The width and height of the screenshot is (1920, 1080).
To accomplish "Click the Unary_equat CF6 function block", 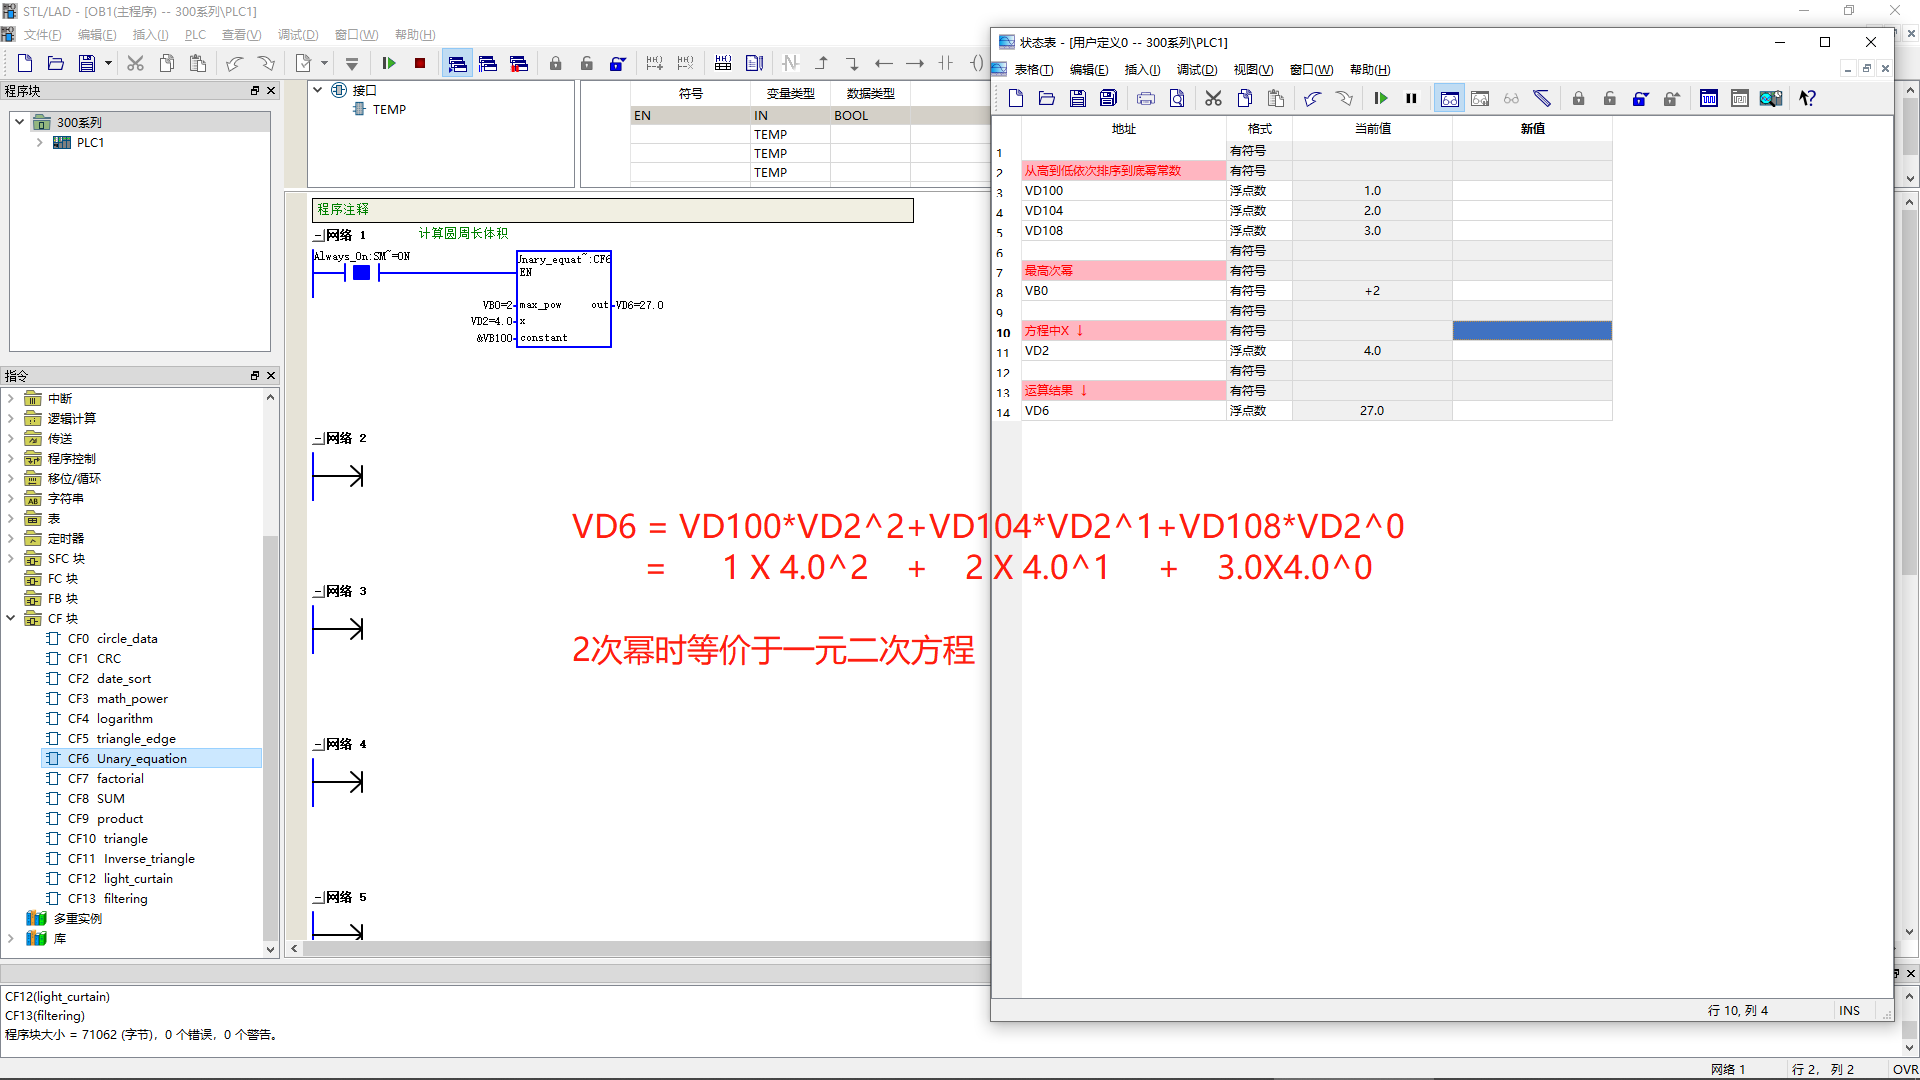I will 564,299.
